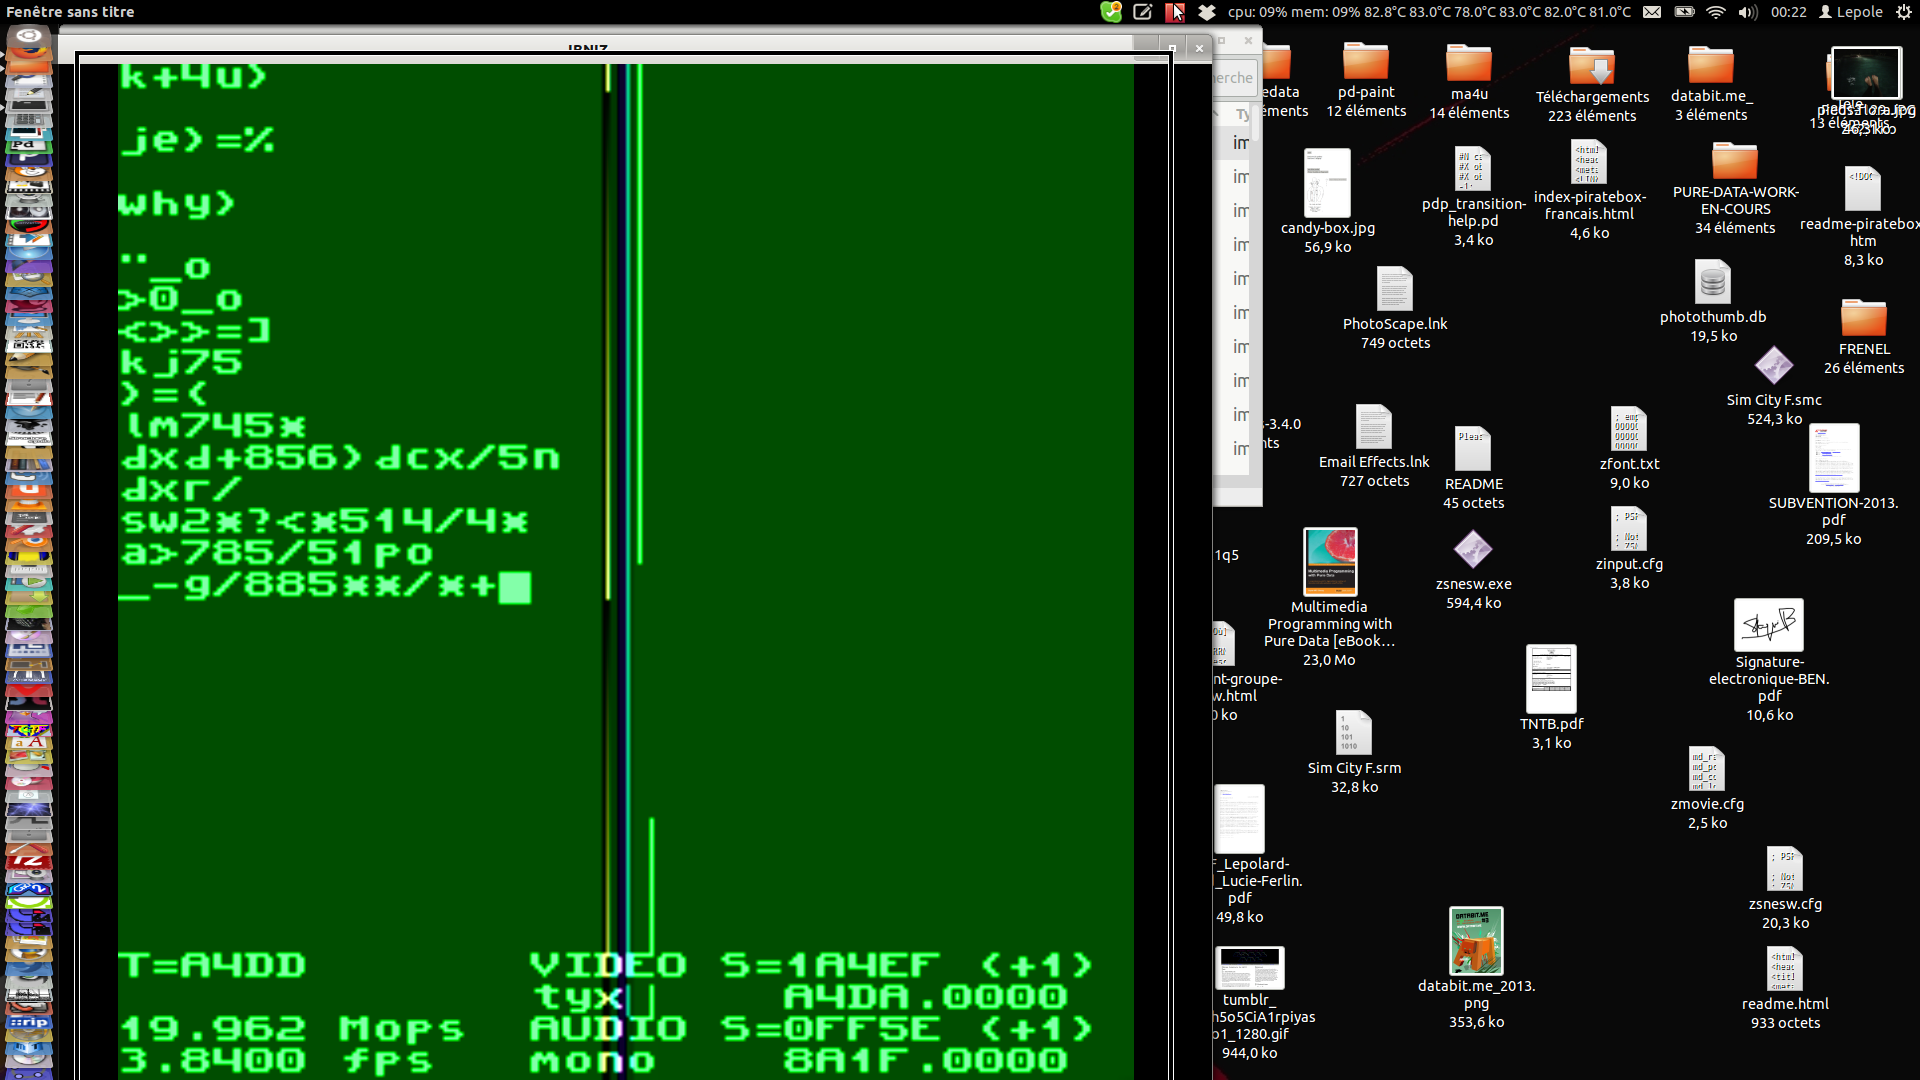Image resolution: width=1920 pixels, height=1080 pixels.
Task: Open the FRENEL folder icon
Action: click(1863, 318)
